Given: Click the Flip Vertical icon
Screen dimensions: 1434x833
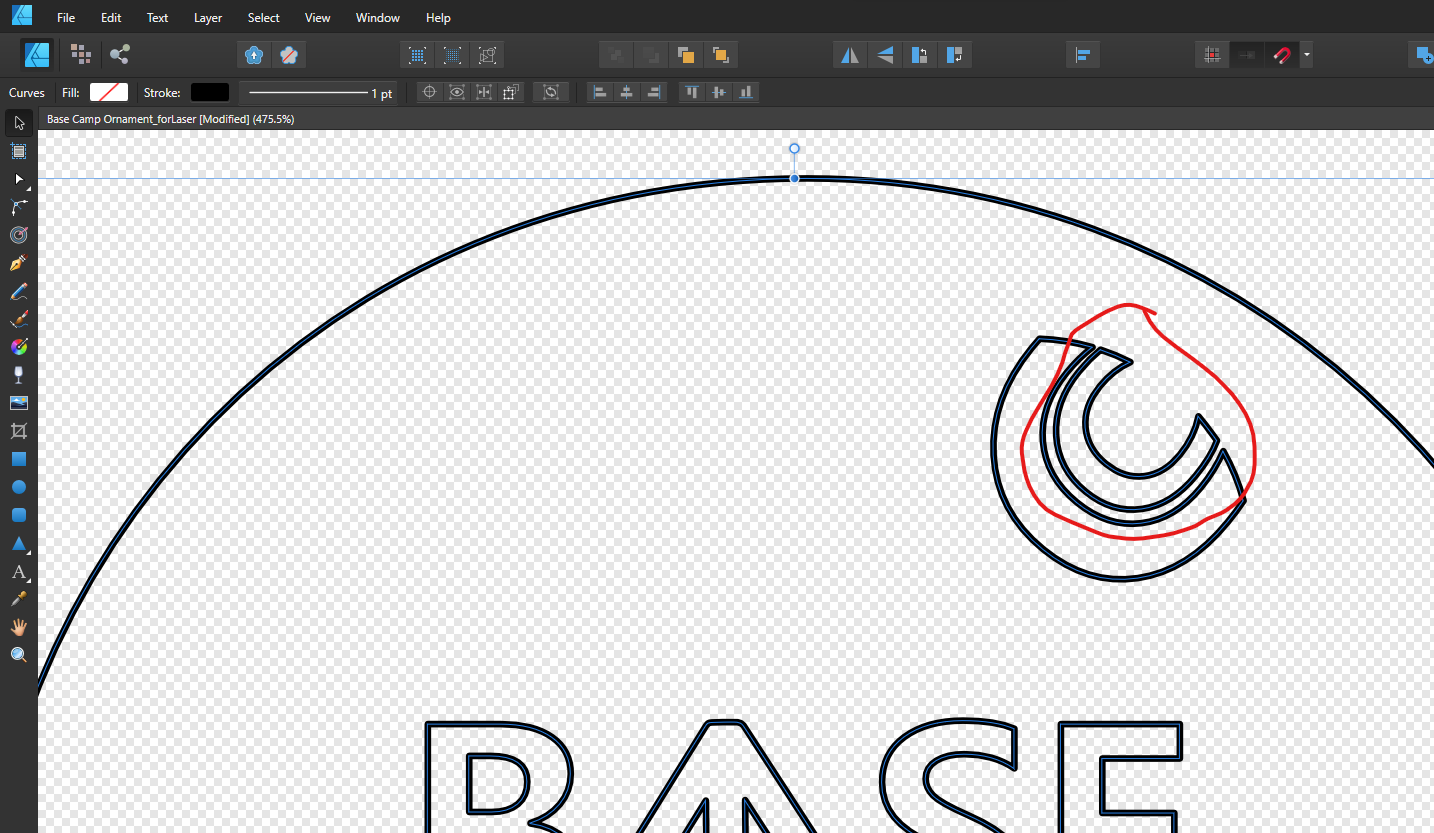Looking at the screenshot, I should [x=885, y=55].
